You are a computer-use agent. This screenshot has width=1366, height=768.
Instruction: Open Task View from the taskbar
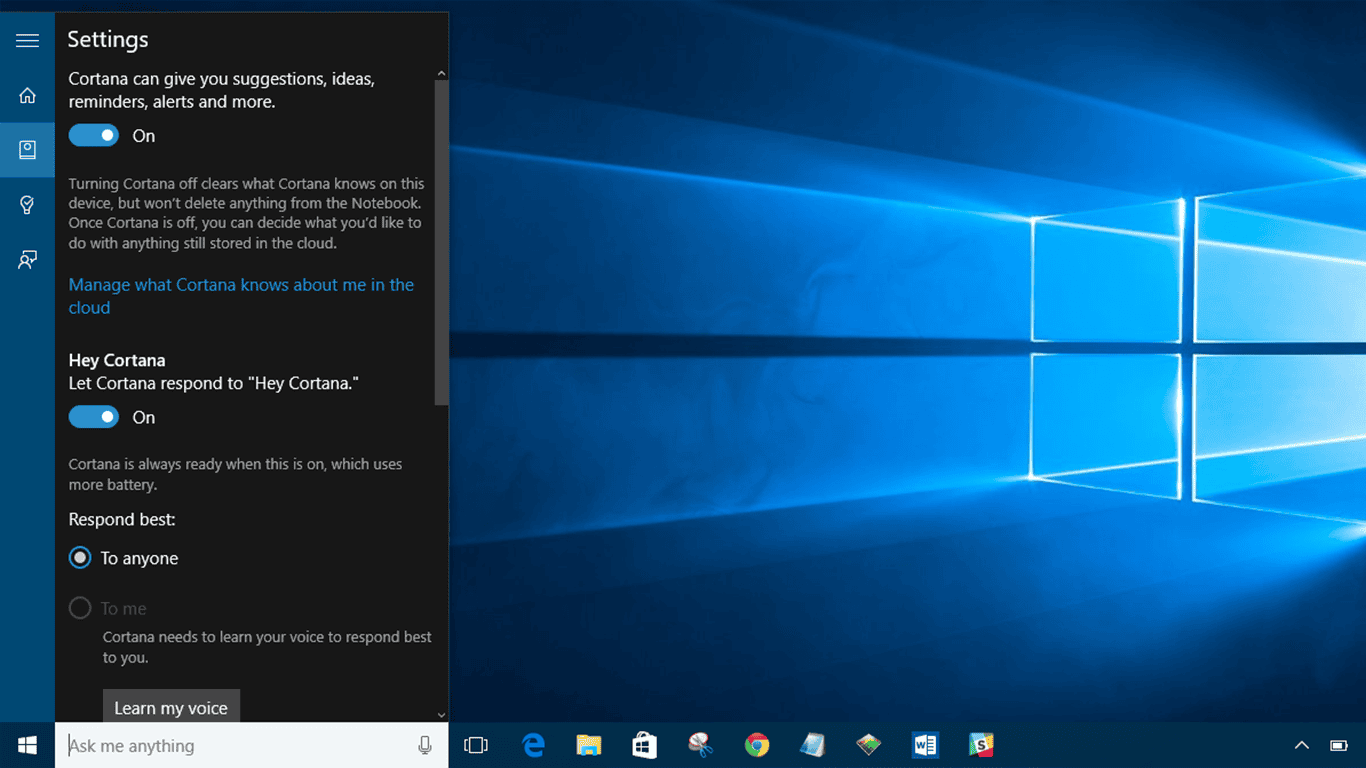(x=476, y=745)
